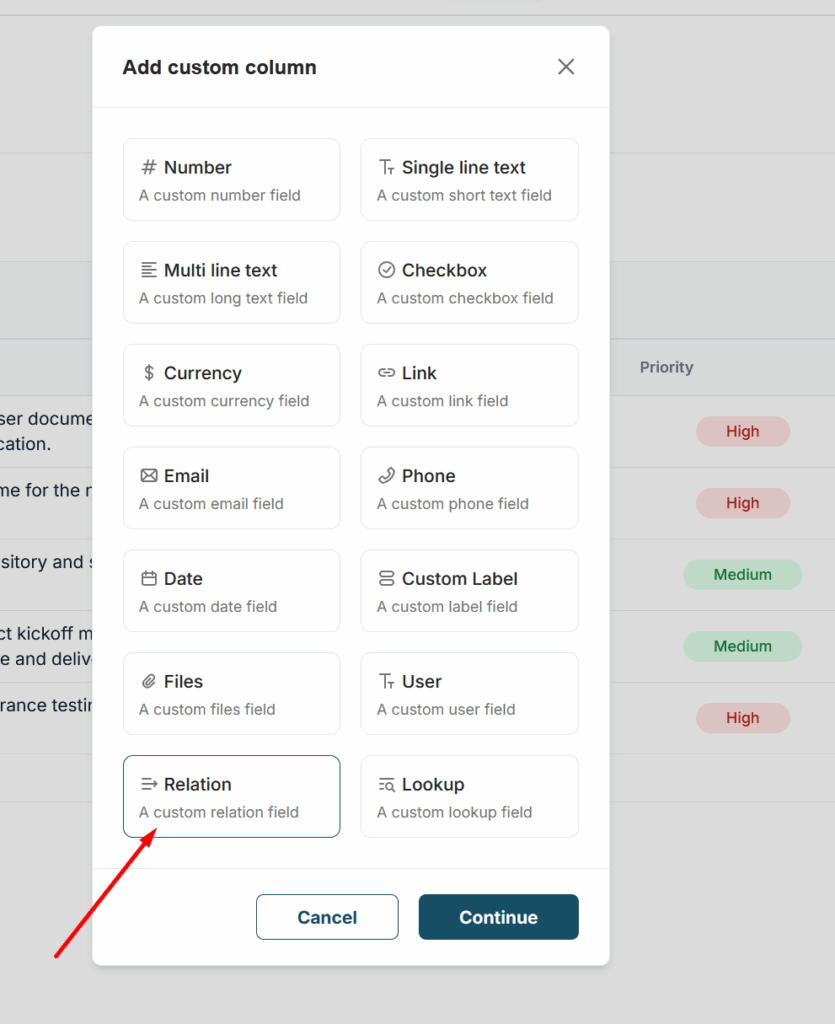Click the green Medium priority badge
This screenshot has width=835, height=1024.
pos(742,575)
